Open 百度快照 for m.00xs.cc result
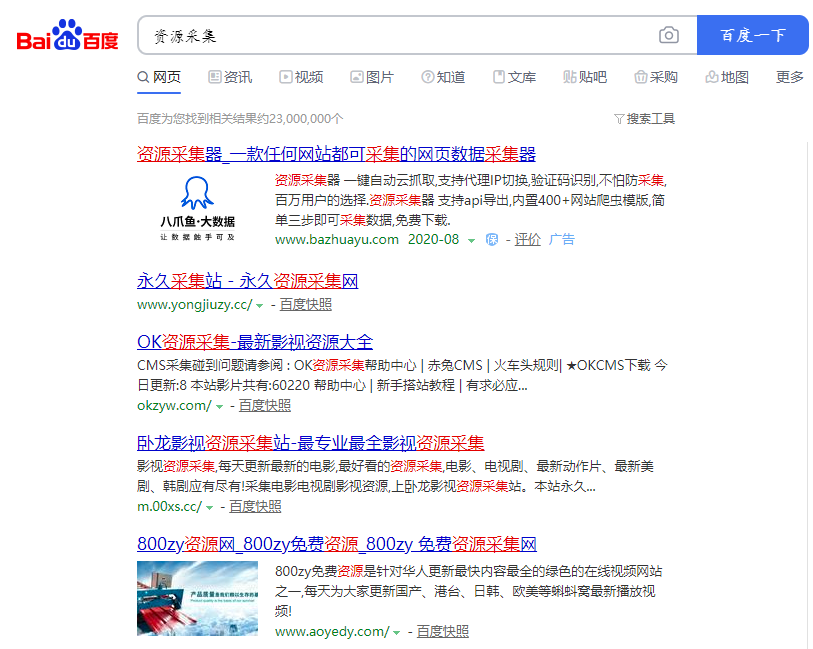Image resolution: width=813 pixels, height=649 pixels. coord(255,506)
